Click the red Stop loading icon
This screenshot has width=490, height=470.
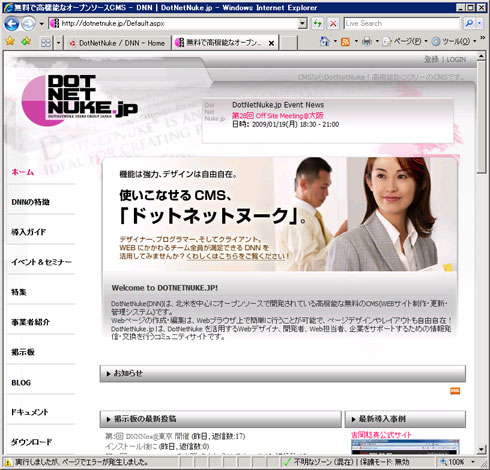(333, 23)
